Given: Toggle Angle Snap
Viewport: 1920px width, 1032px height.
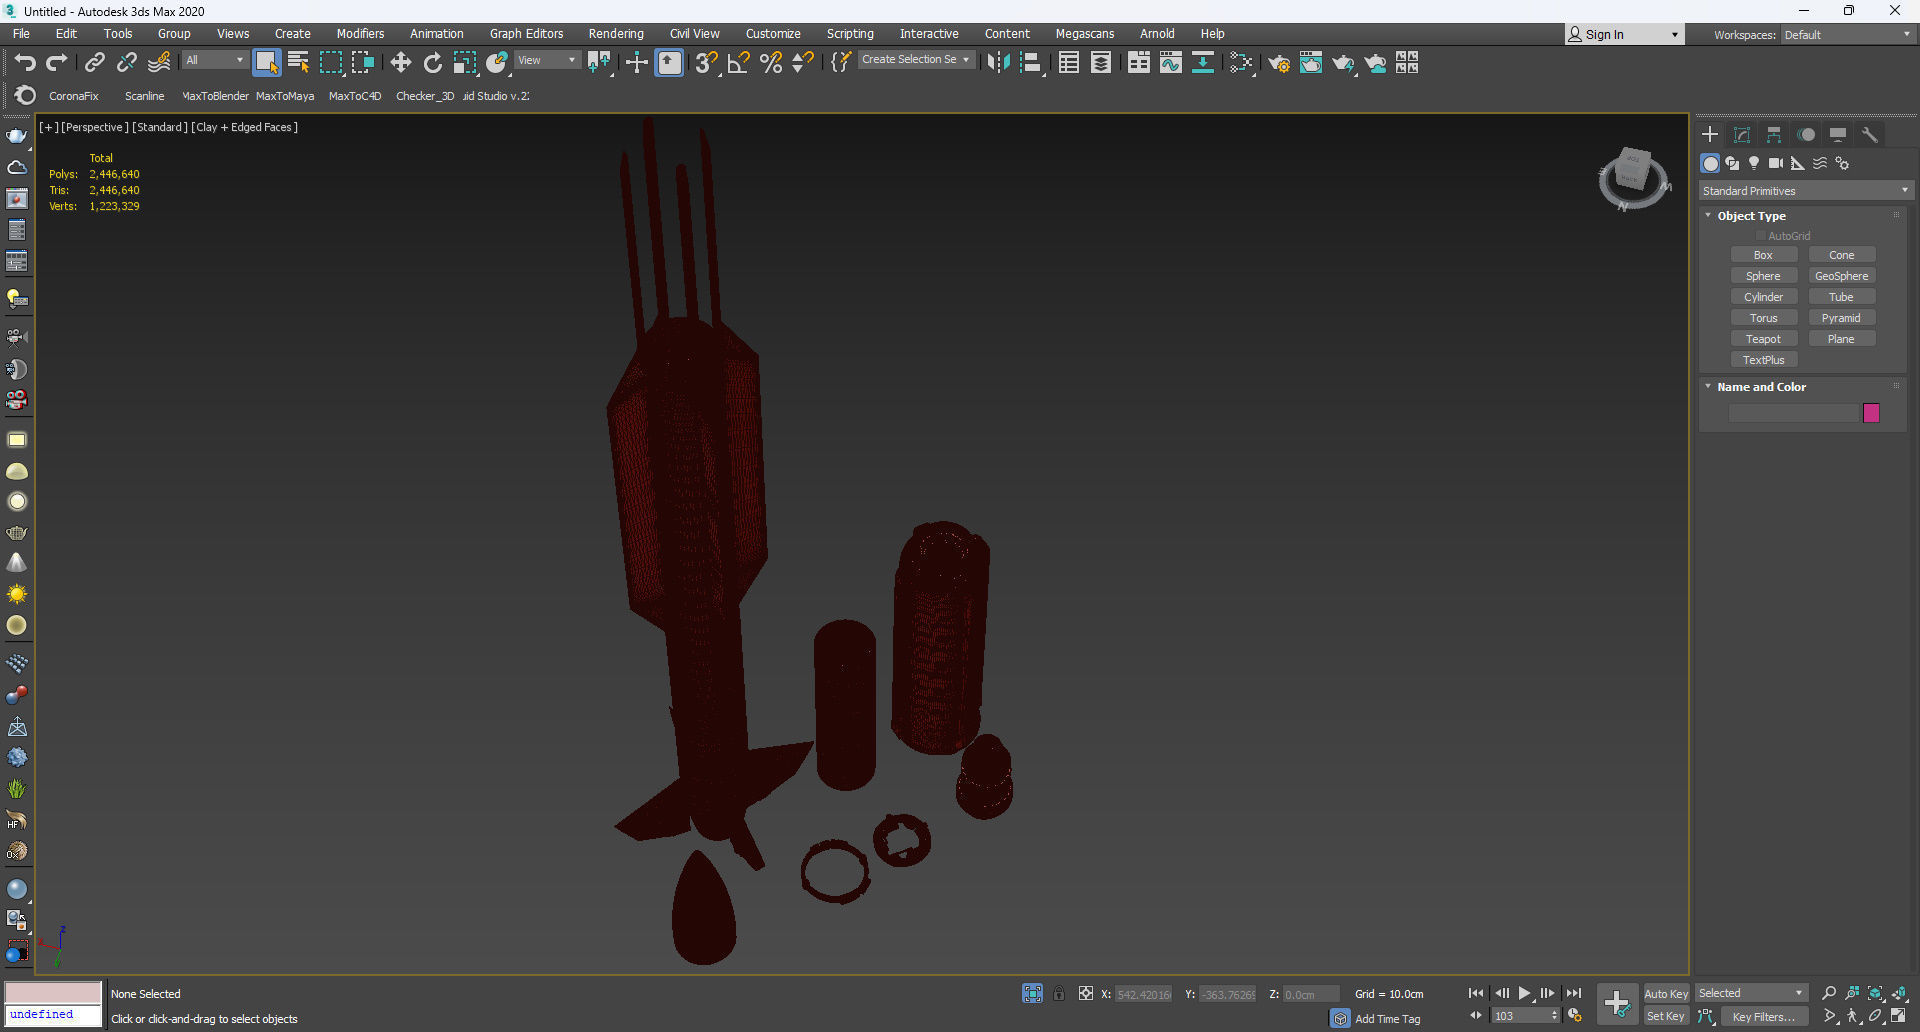Looking at the screenshot, I should pyautogui.click(x=739, y=63).
